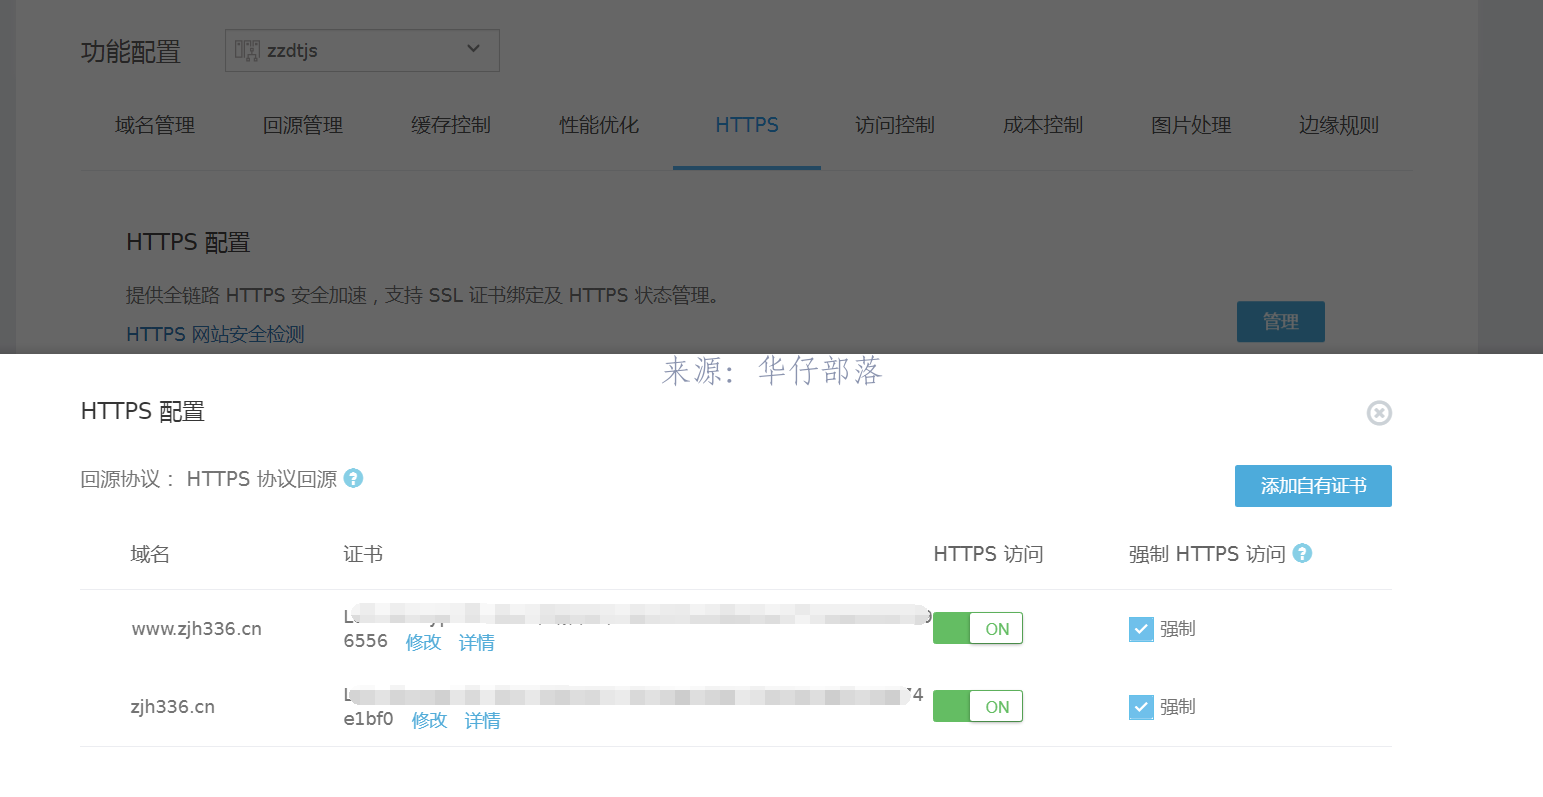Open the 缓存控制 tab
This screenshot has height=797, width=1543.
451,125
